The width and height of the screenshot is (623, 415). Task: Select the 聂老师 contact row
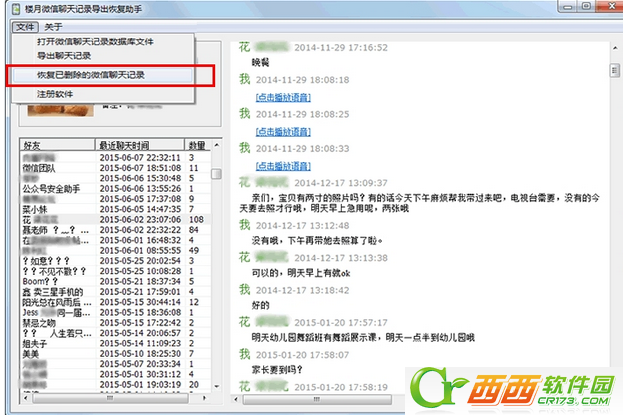pyautogui.click(x=115, y=230)
